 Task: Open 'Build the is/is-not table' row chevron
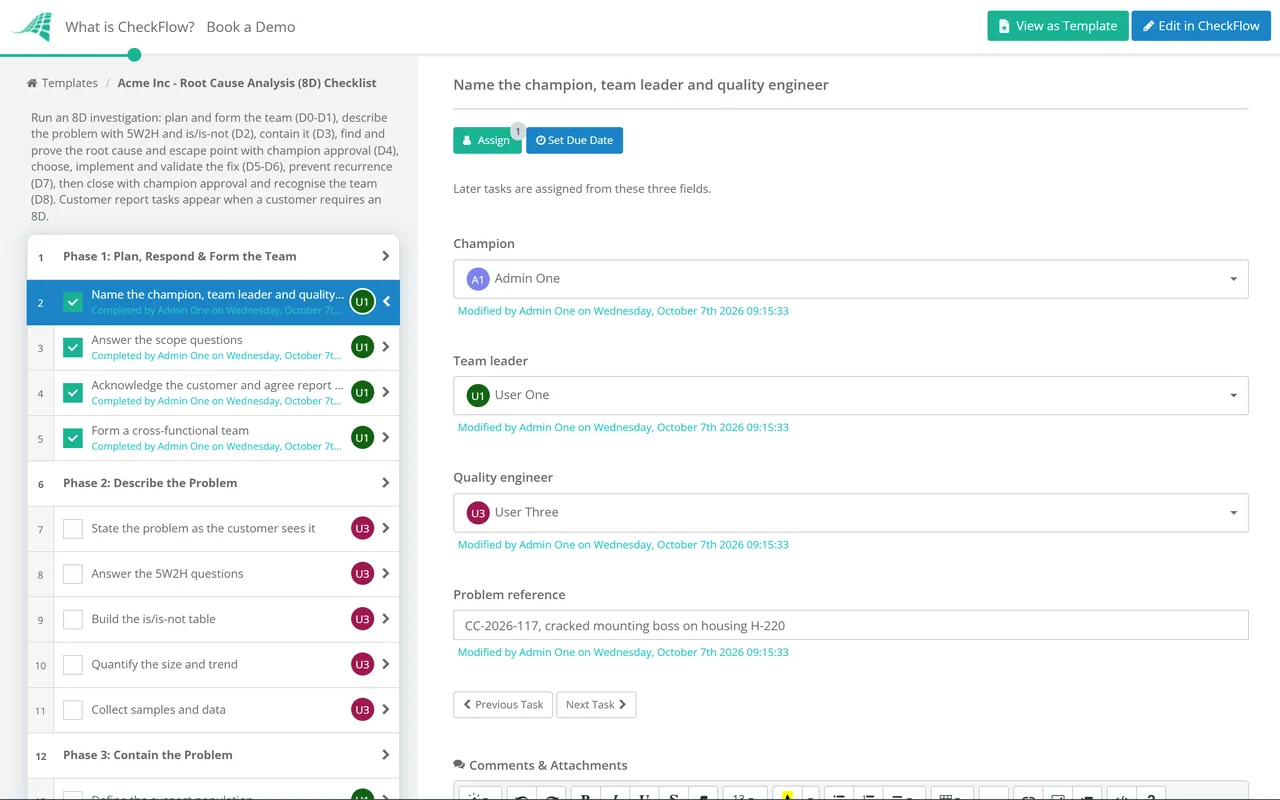[386, 619]
